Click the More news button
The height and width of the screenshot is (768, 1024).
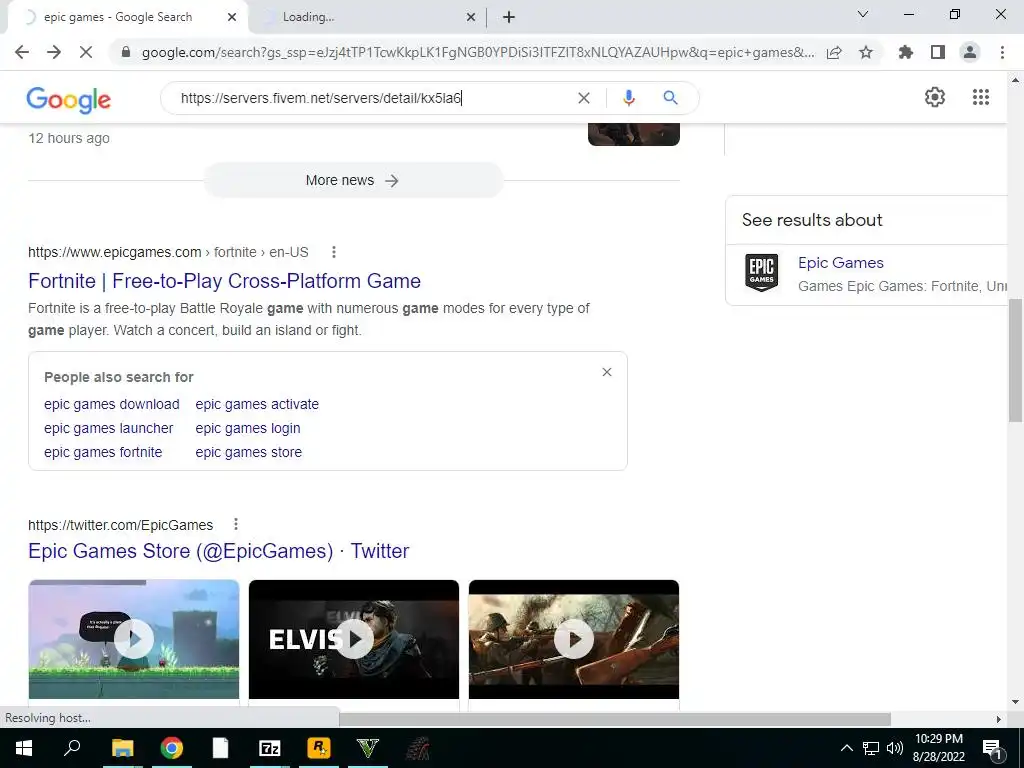[x=353, y=180]
